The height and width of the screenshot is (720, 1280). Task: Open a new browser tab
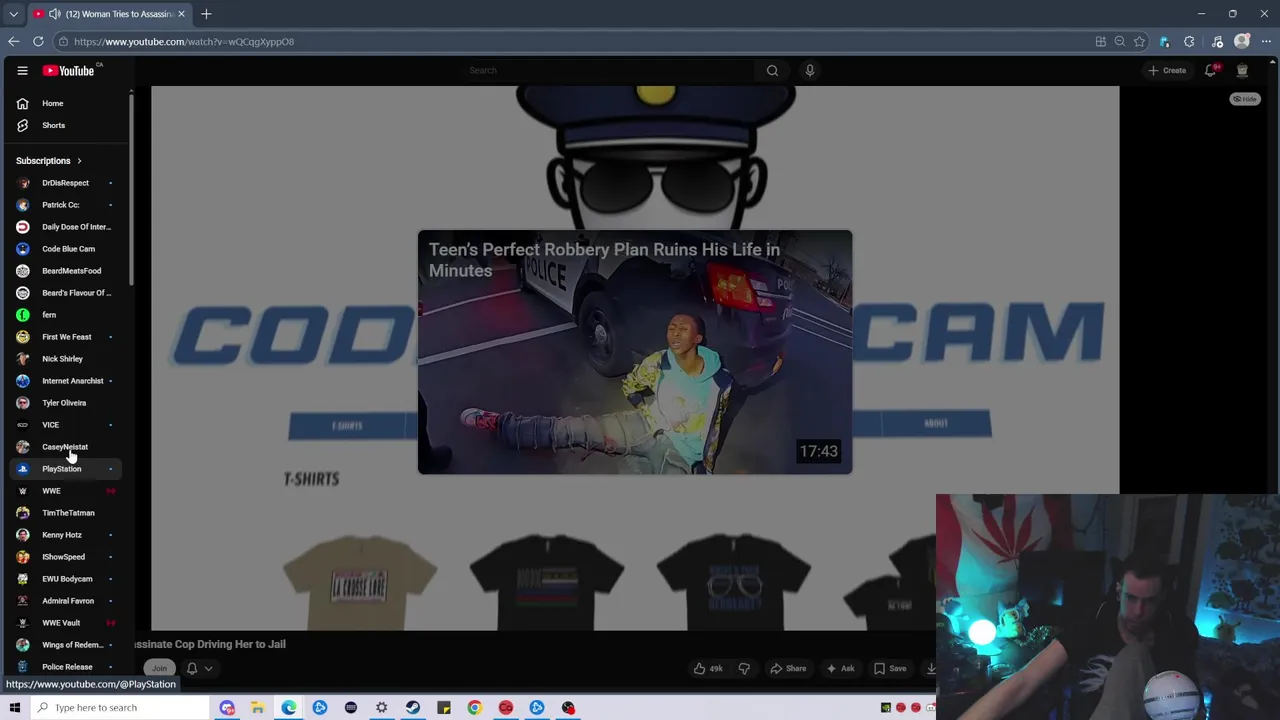(206, 14)
